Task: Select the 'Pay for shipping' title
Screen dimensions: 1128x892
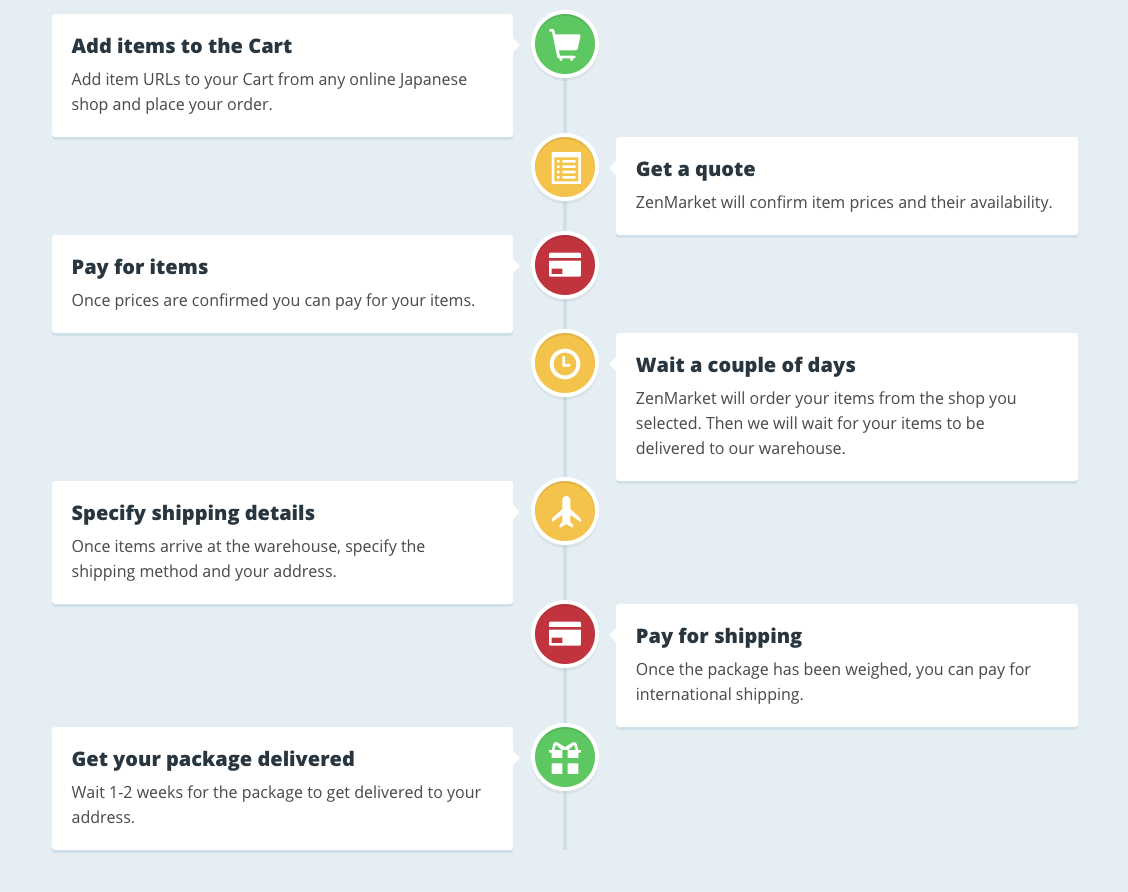Action: [719, 637]
